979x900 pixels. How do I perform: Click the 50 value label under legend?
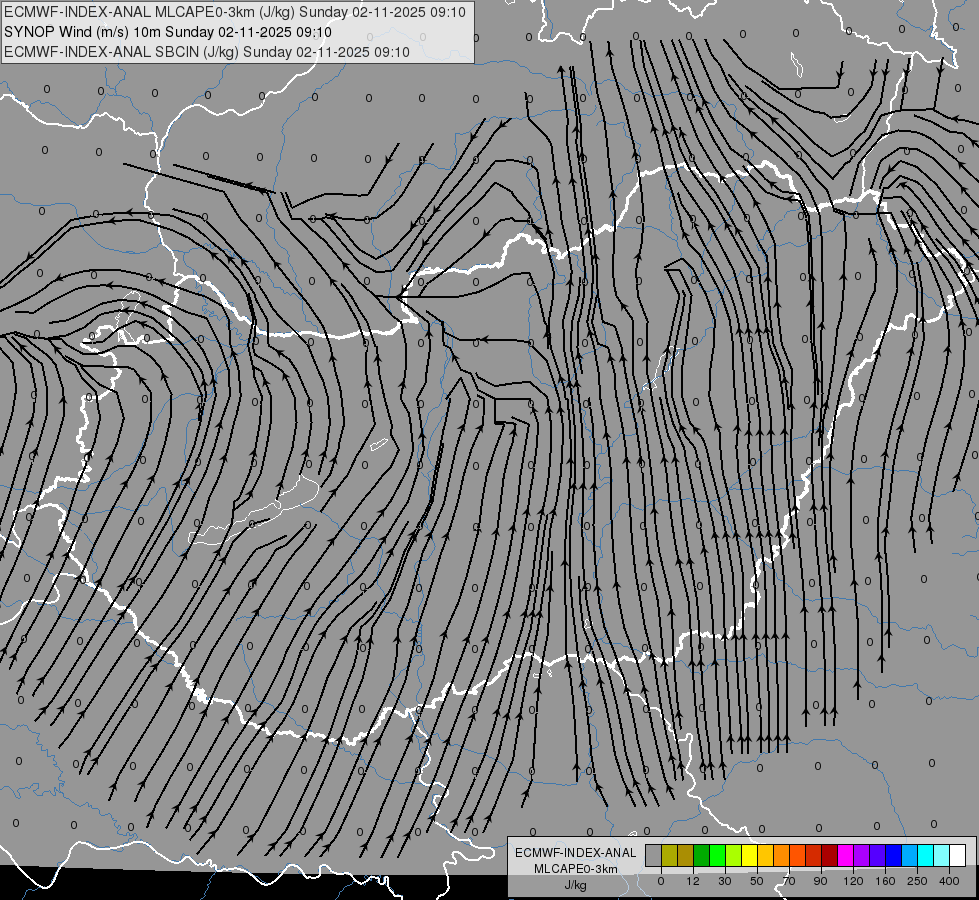757,881
